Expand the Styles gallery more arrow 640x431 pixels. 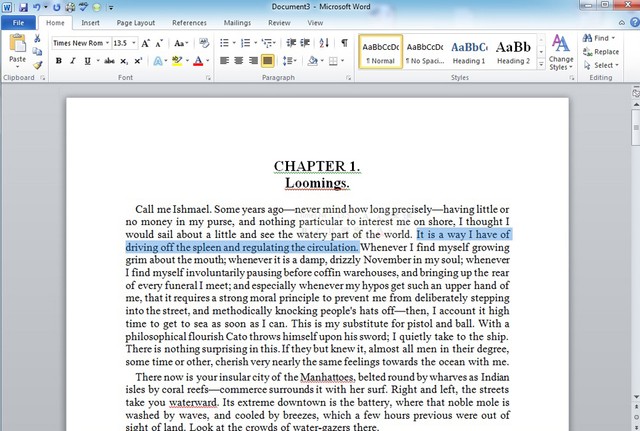541,64
